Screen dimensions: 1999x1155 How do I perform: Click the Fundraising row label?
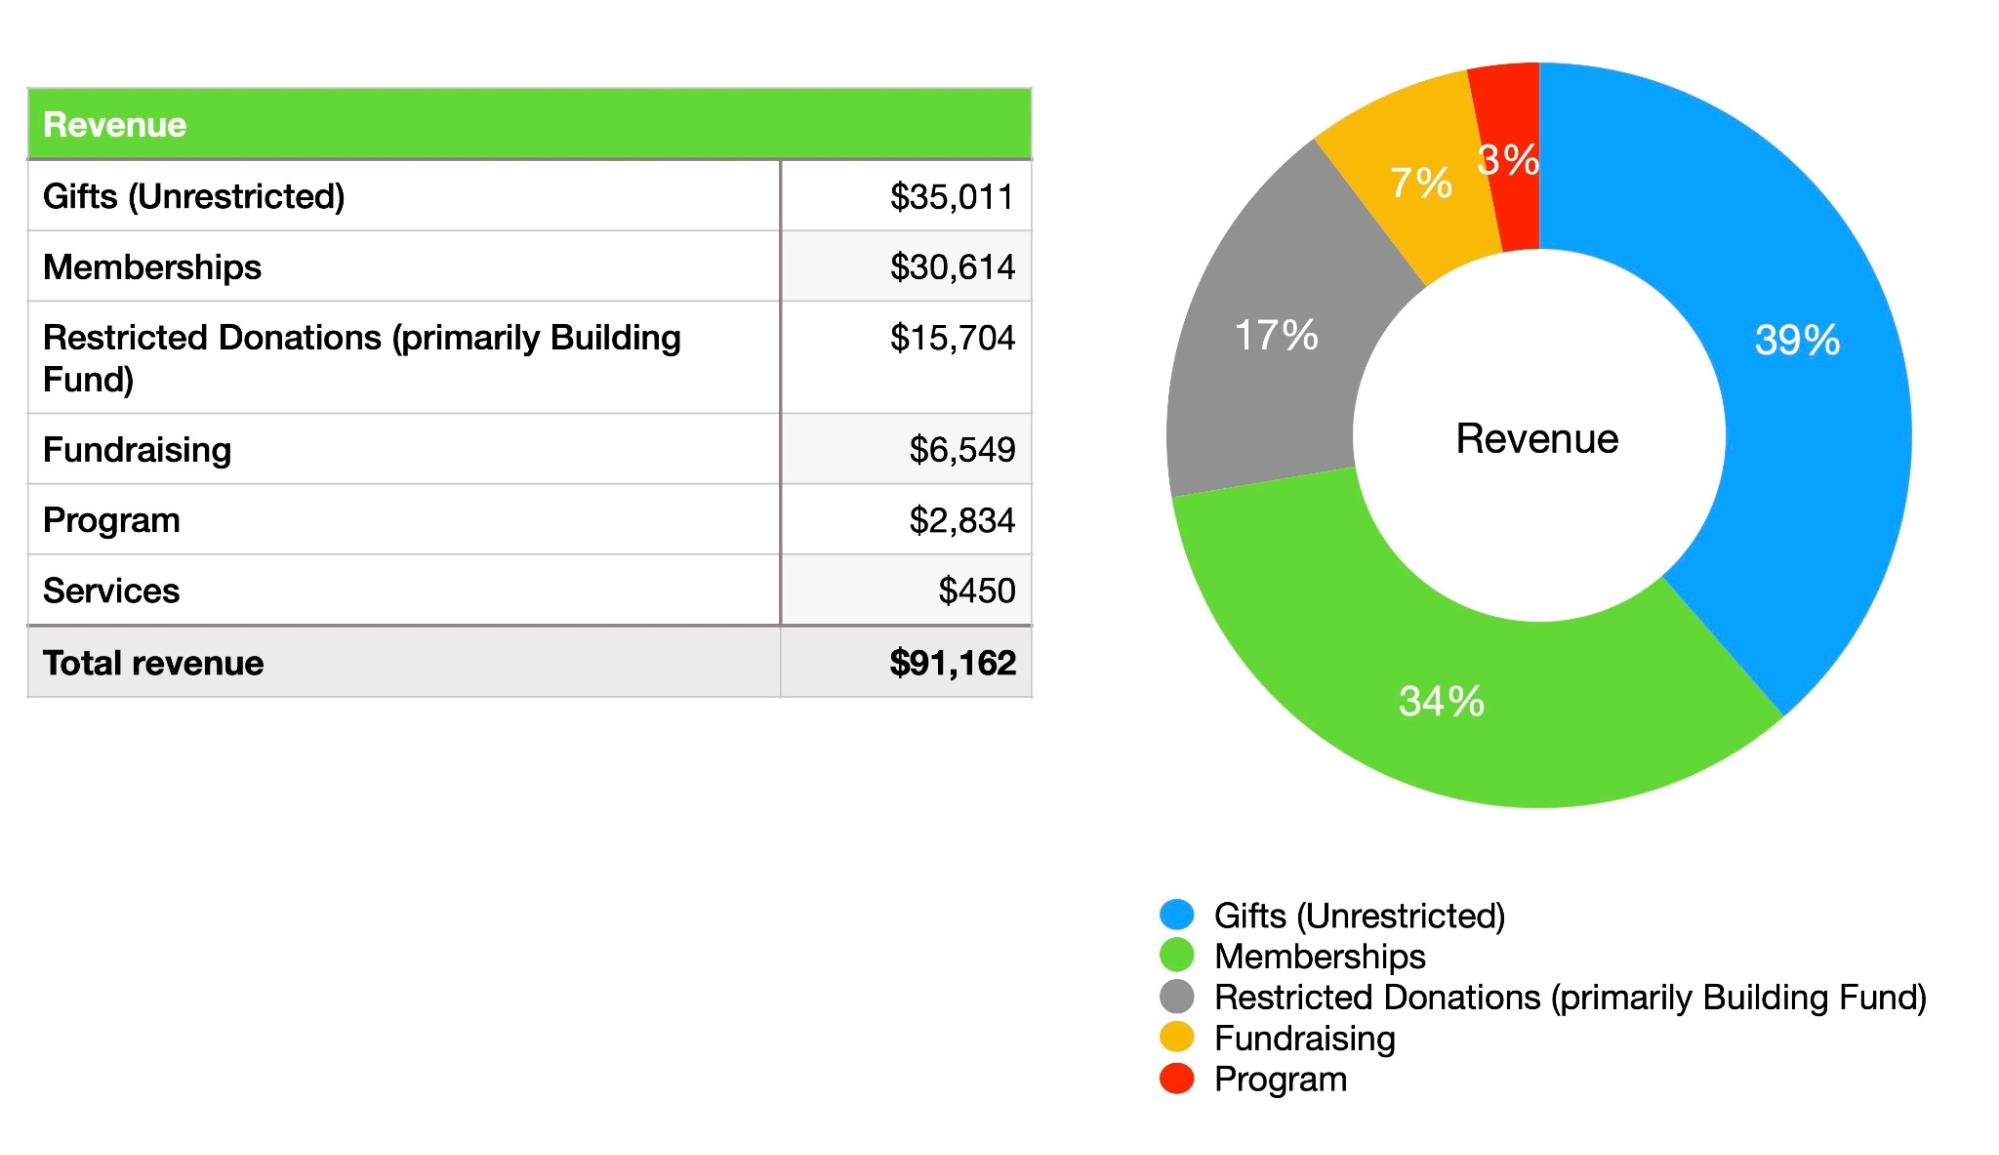[136, 450]
